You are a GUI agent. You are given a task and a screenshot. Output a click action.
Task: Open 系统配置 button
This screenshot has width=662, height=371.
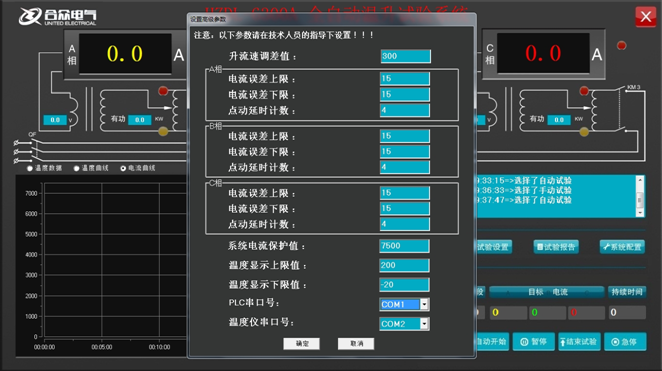(622, 247)
